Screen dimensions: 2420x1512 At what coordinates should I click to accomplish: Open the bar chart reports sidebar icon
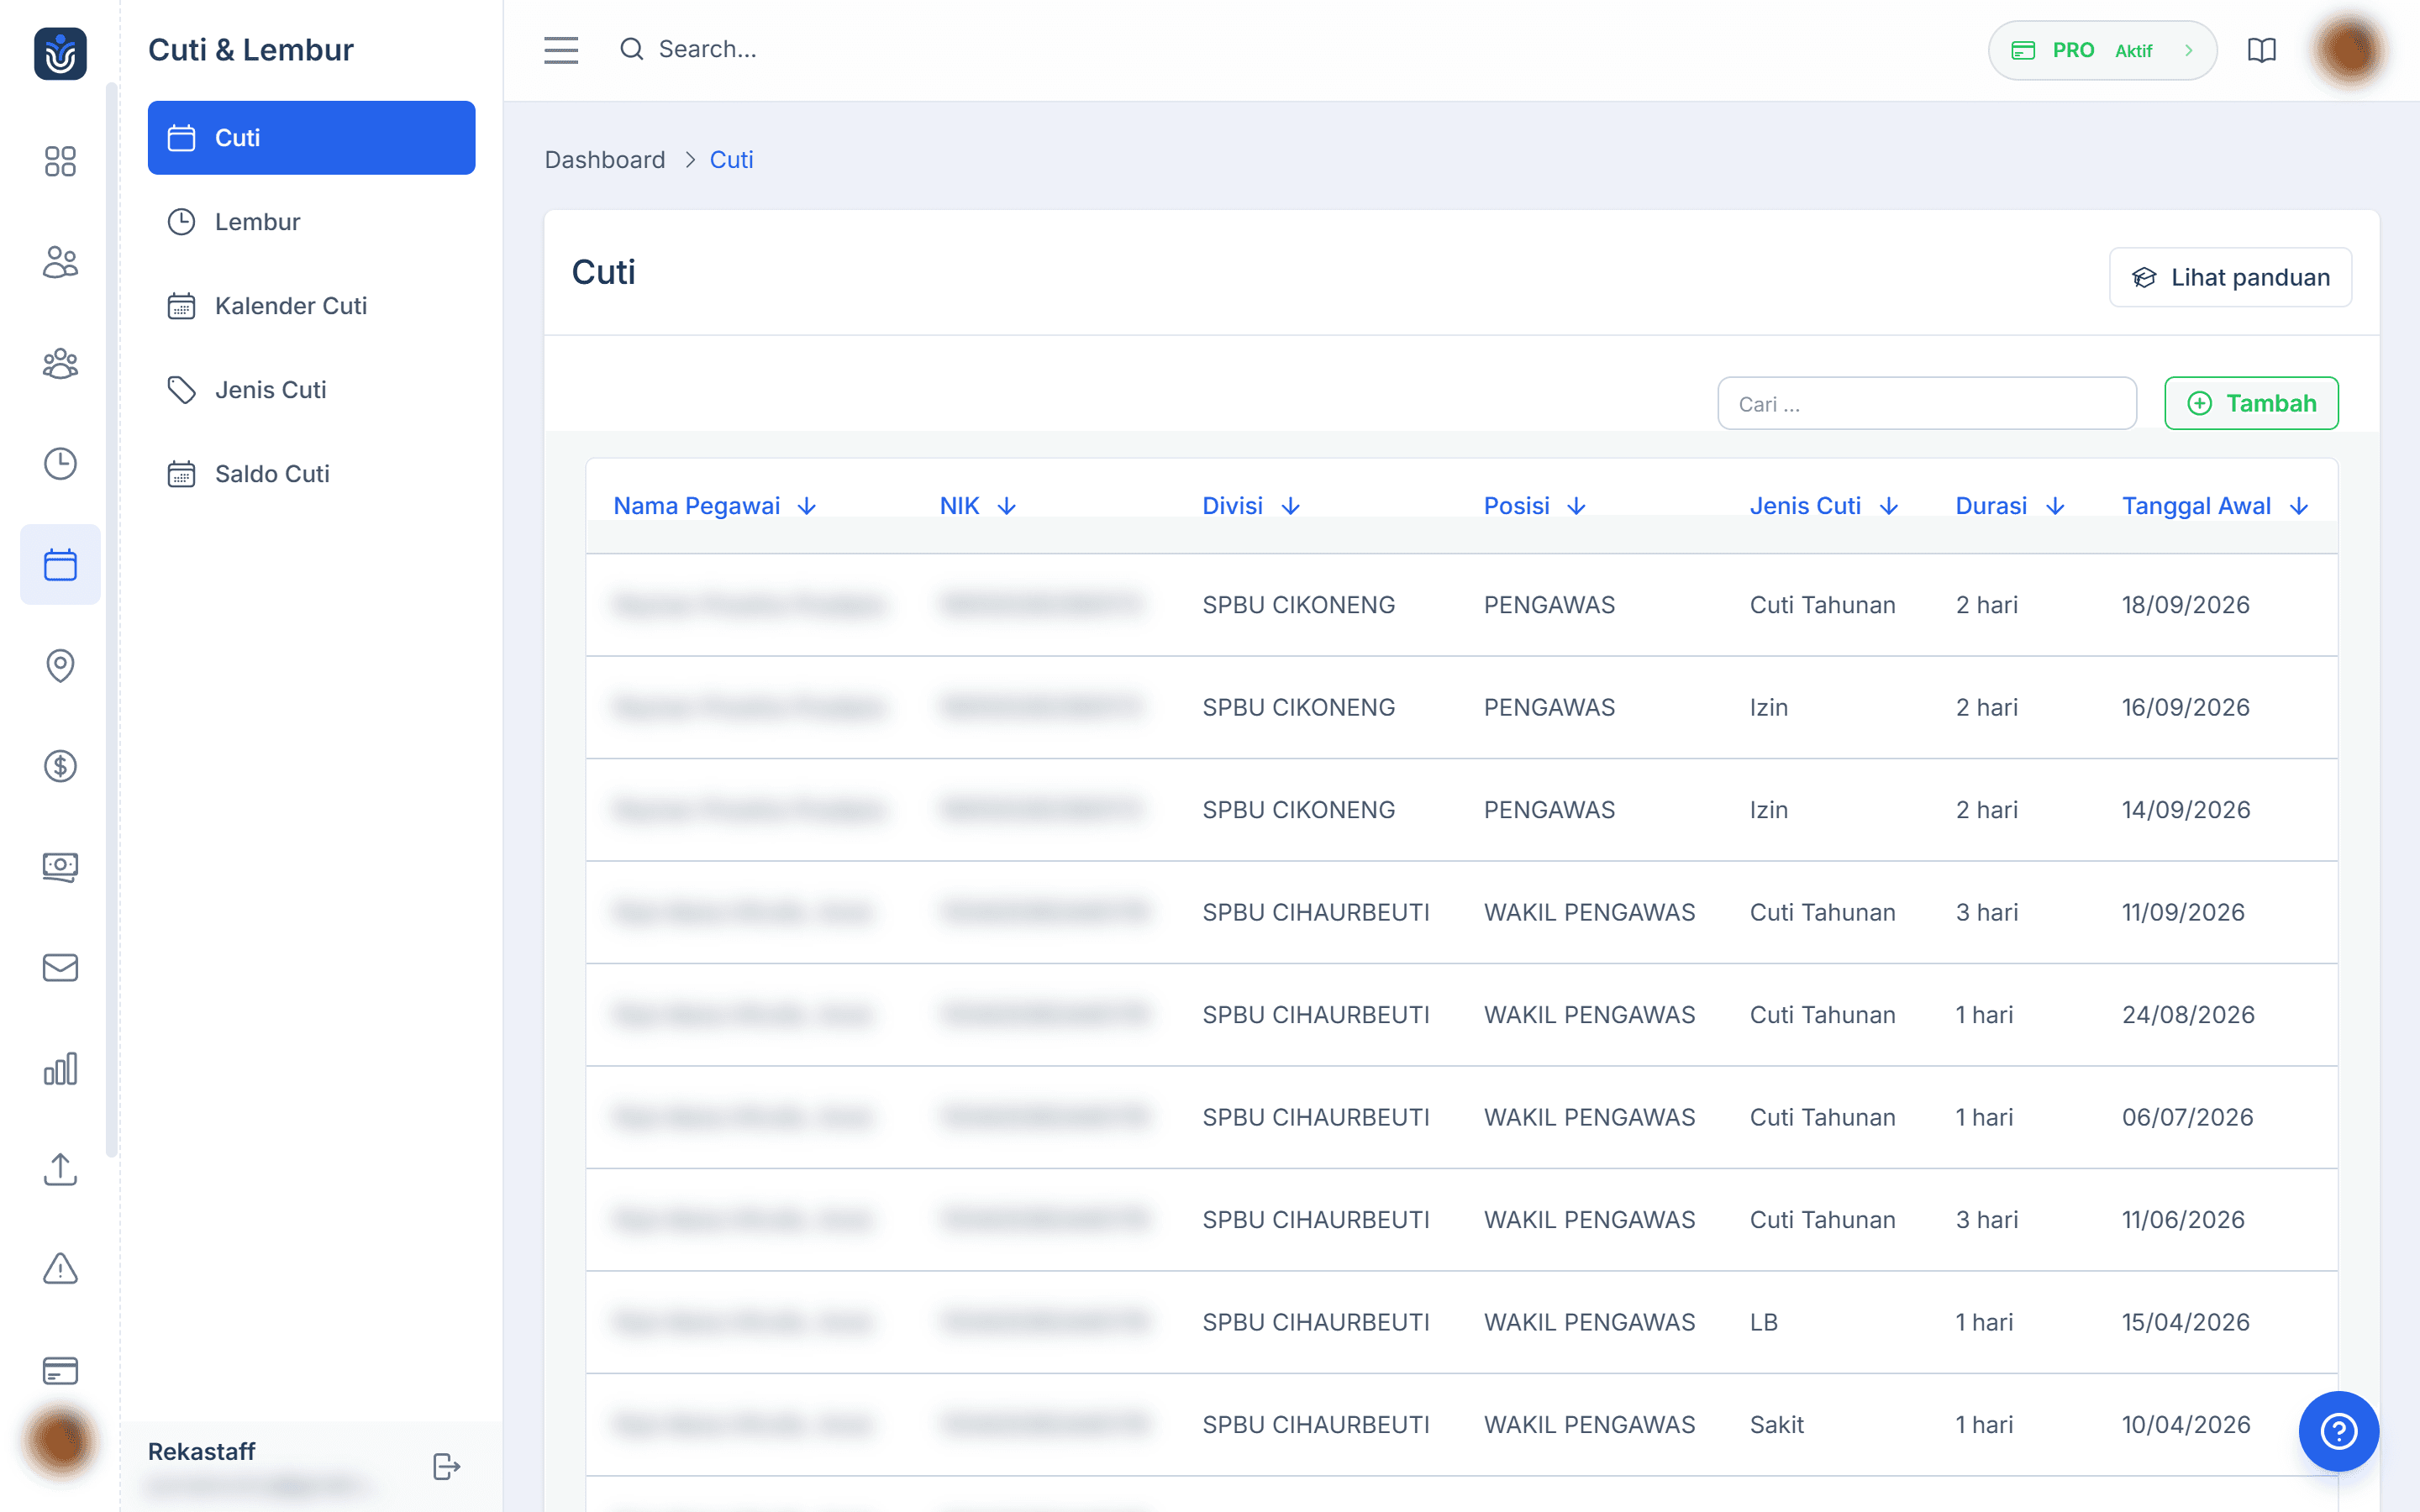pyautogui.click(x=60, y=1069)
